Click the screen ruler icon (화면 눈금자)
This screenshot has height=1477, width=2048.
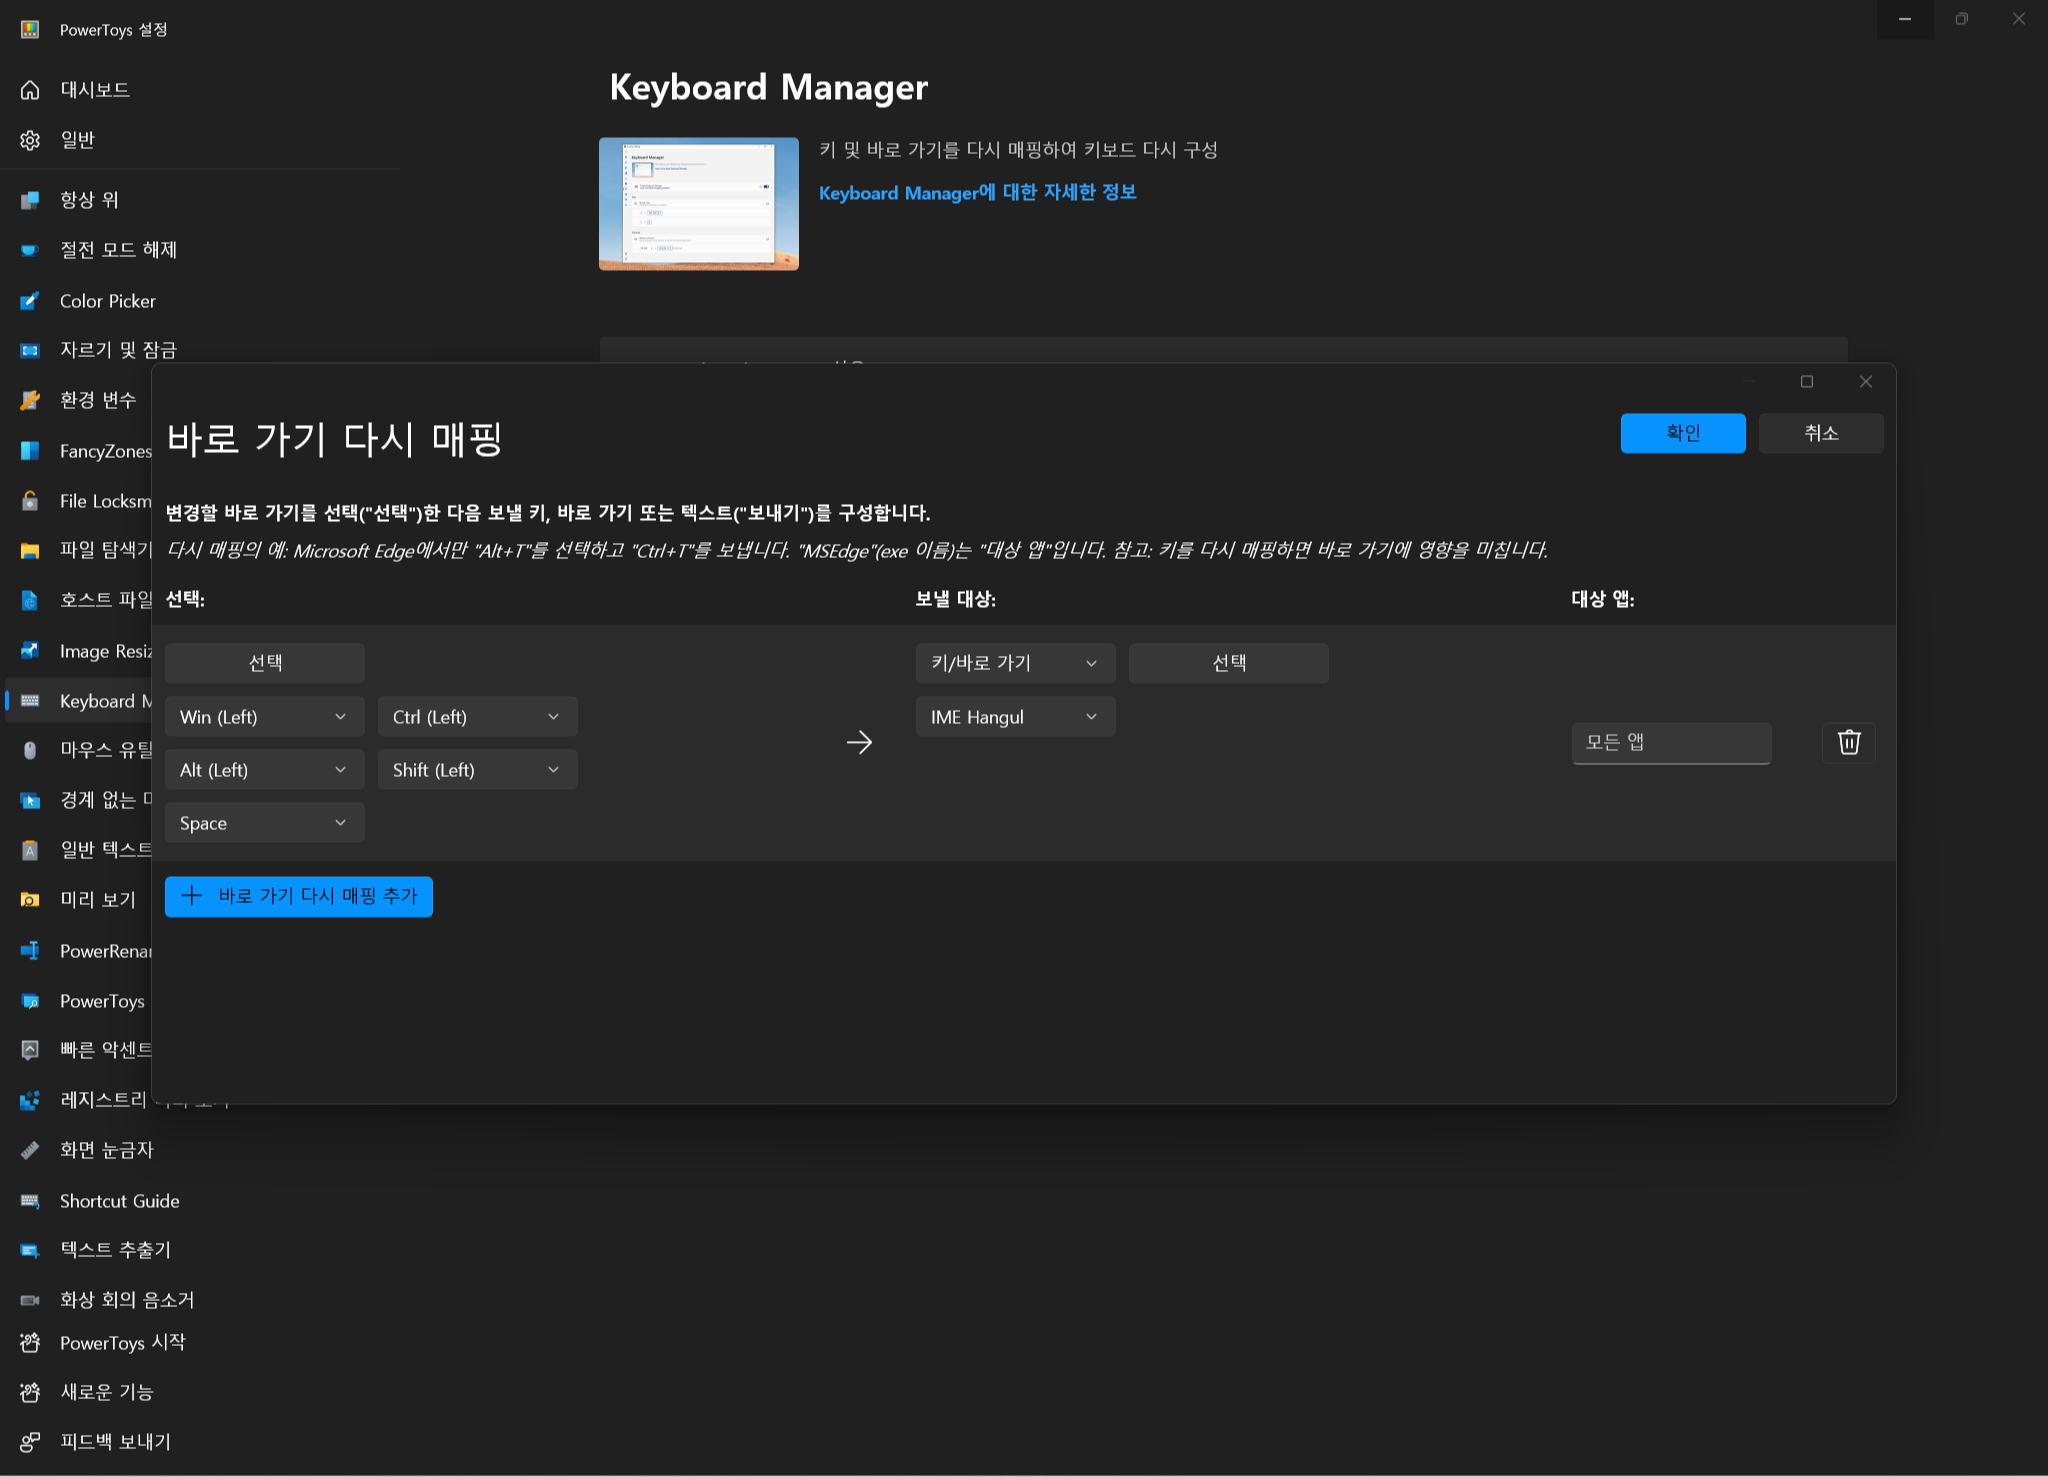(x=30, y=1150)
